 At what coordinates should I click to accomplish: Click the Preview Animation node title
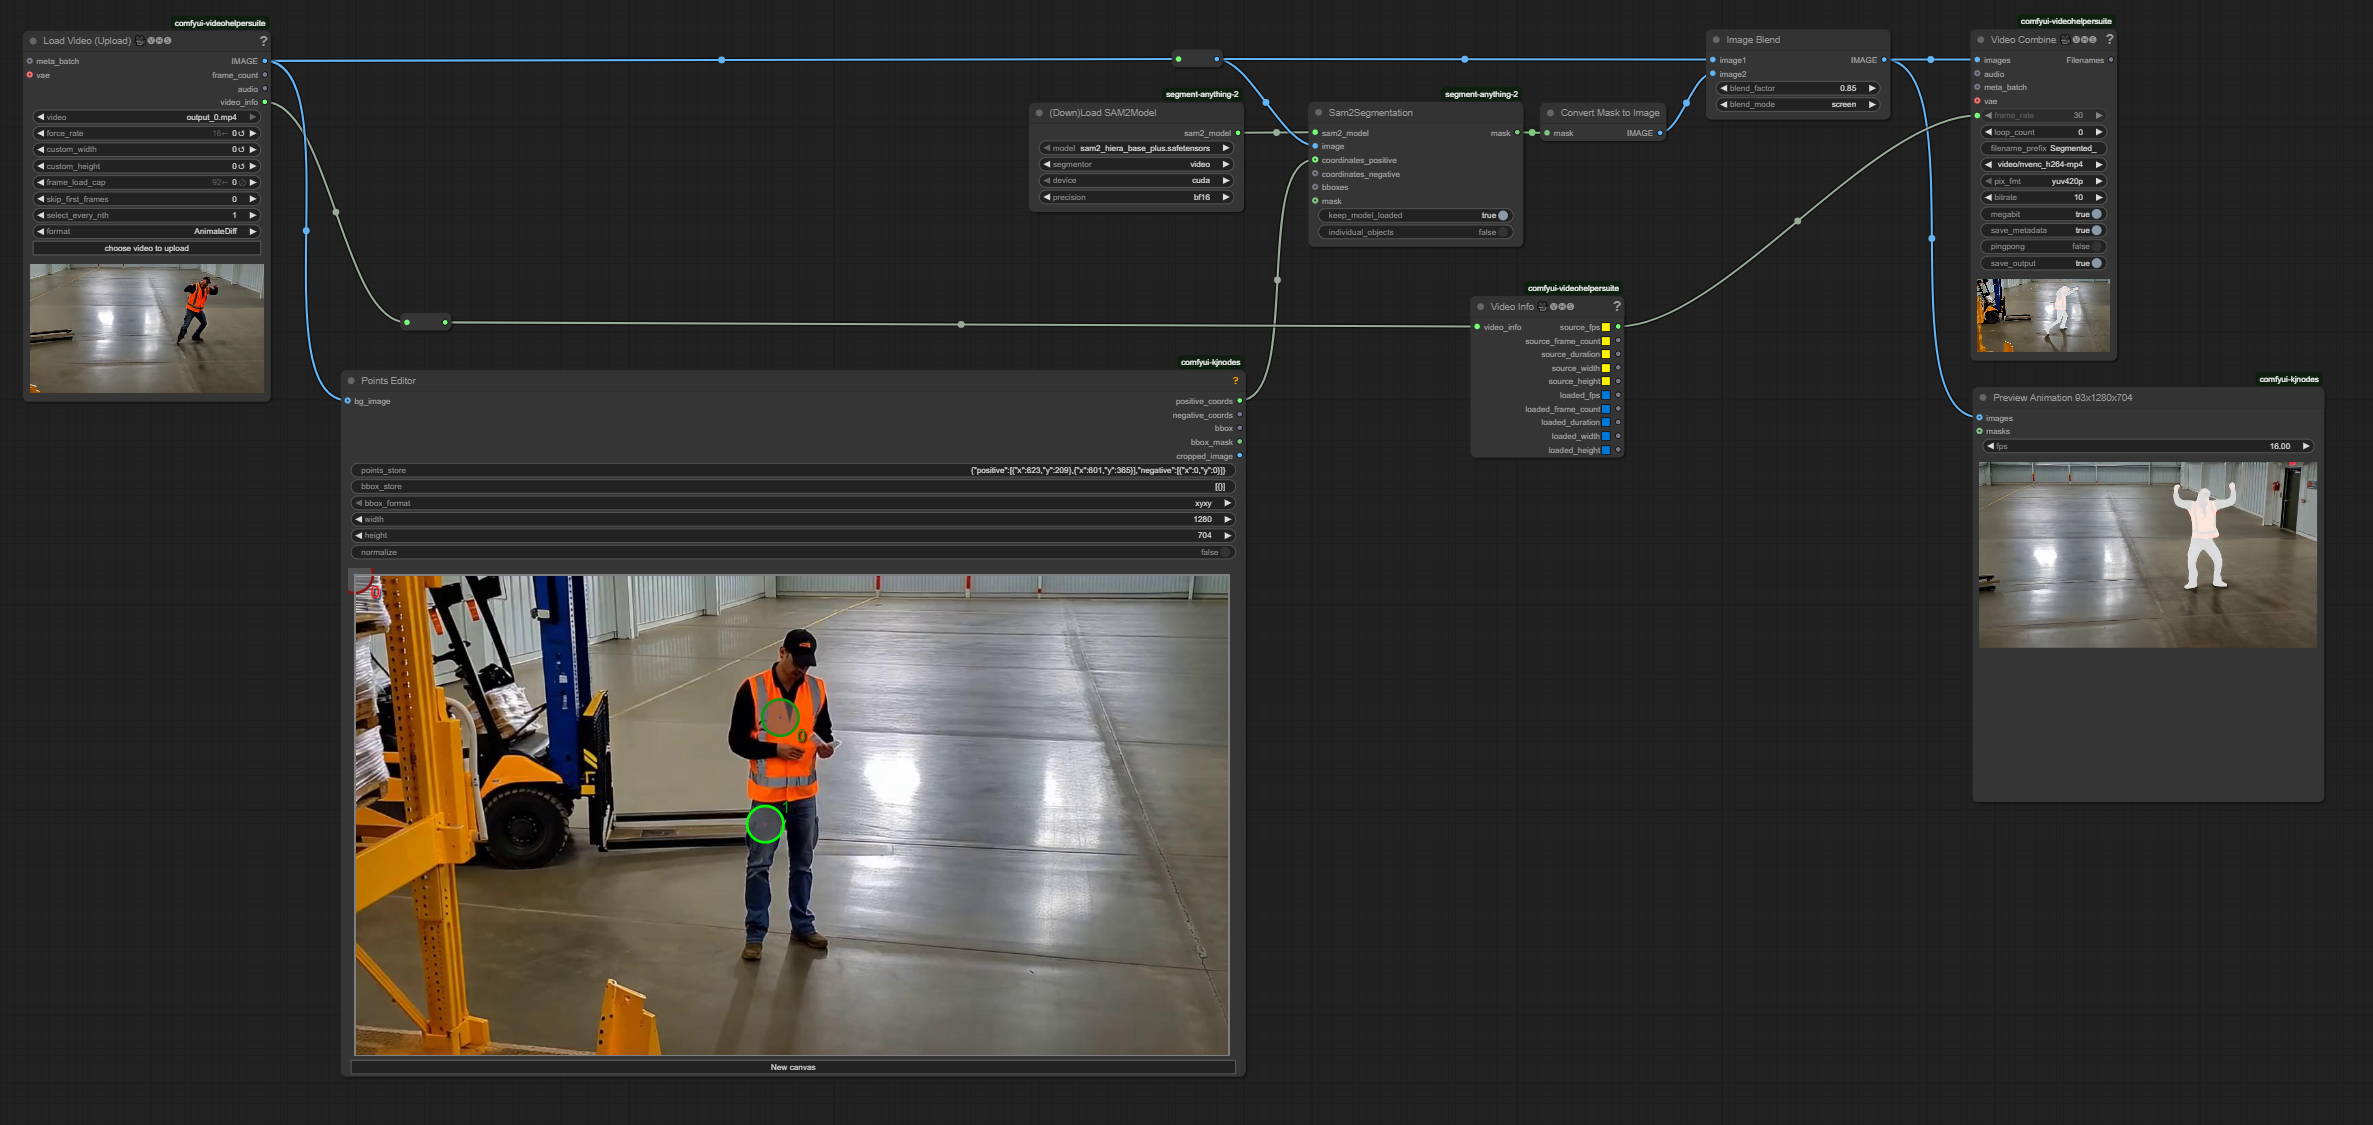point(2062,398)
